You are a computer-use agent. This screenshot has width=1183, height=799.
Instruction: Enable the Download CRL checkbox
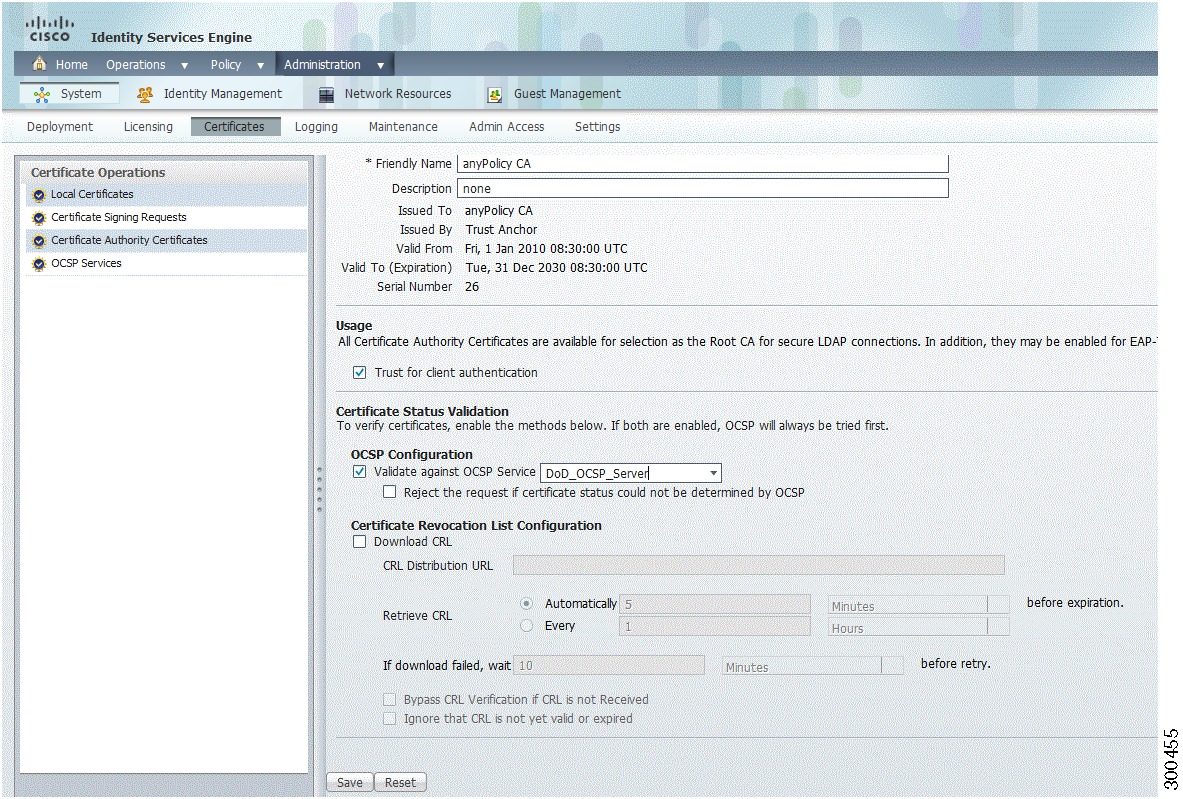pyautogui.click(x=360, y=542)
